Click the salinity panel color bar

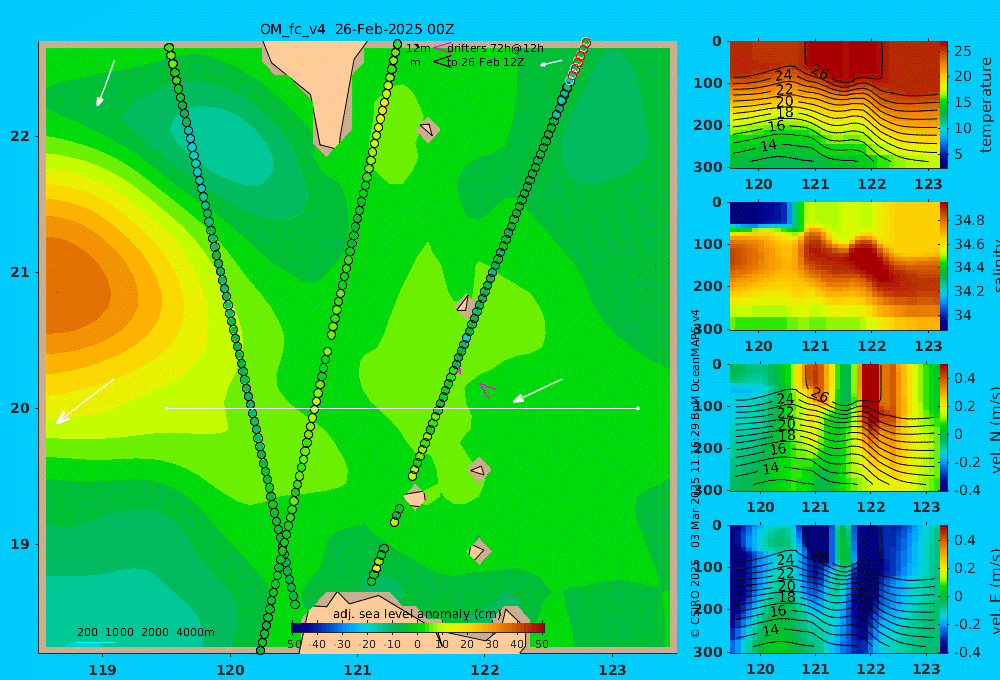[943, 267]
